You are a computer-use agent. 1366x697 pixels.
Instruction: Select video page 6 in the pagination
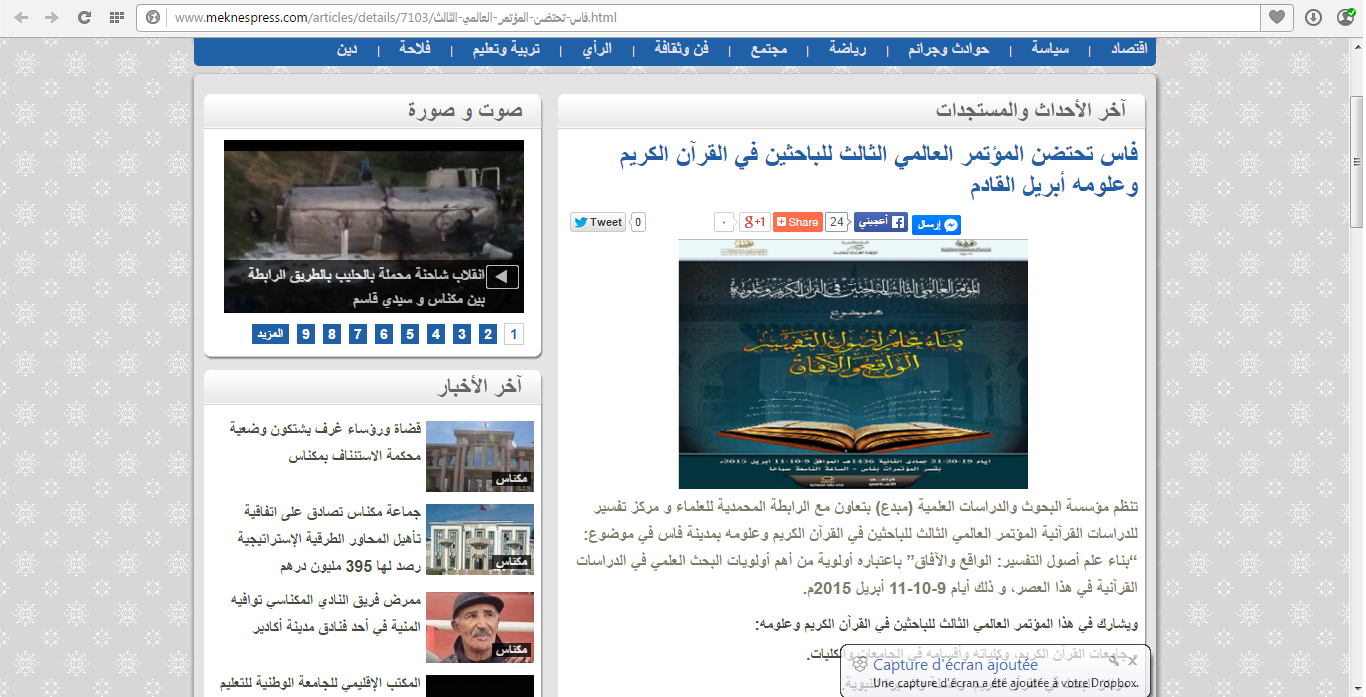coord(383,334)
